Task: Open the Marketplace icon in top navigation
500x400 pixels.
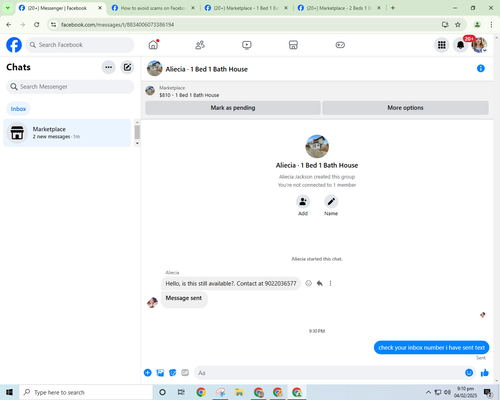Action: (x=293, y=45)
